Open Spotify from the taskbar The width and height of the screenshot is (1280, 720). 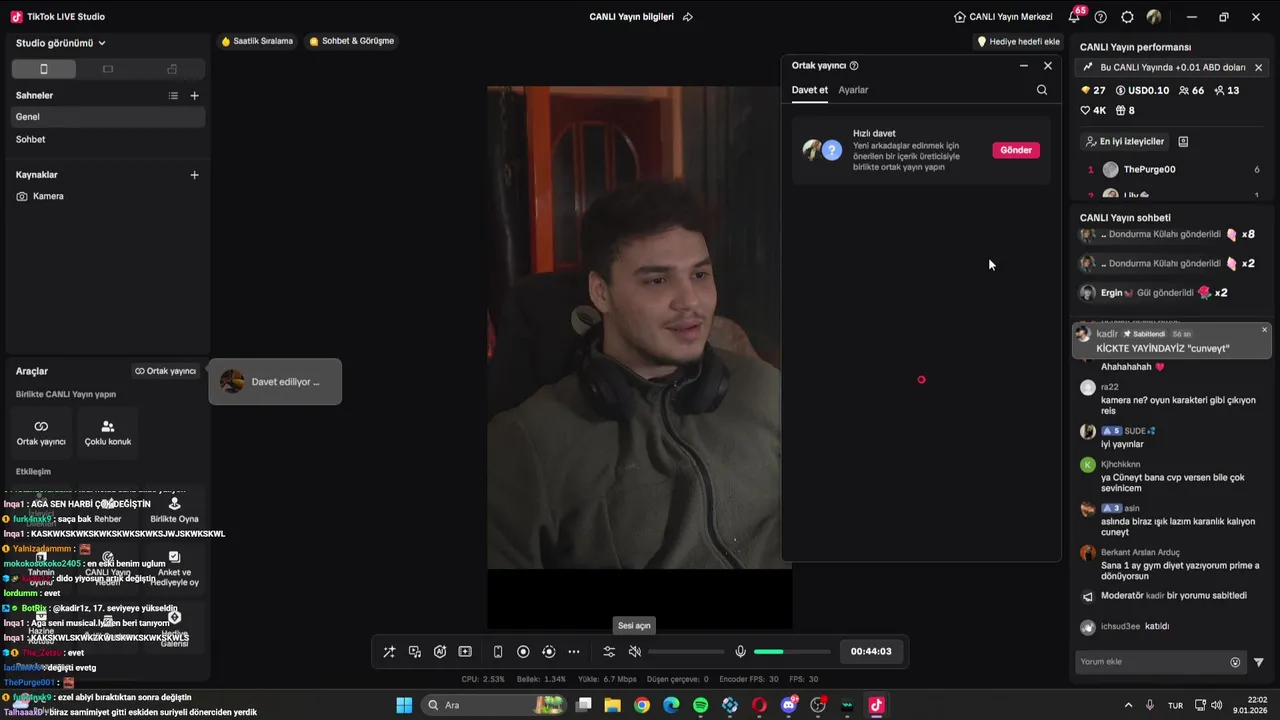[700, 705]
